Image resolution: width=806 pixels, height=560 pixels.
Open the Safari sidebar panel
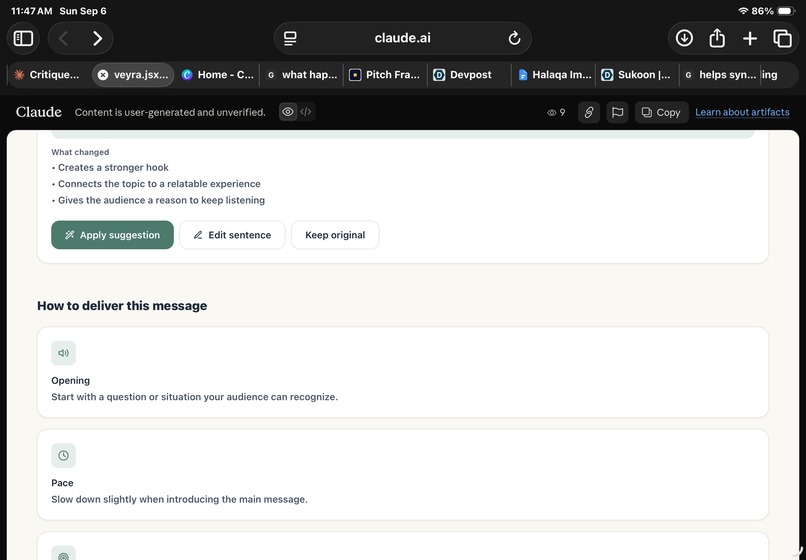[23, 39]
